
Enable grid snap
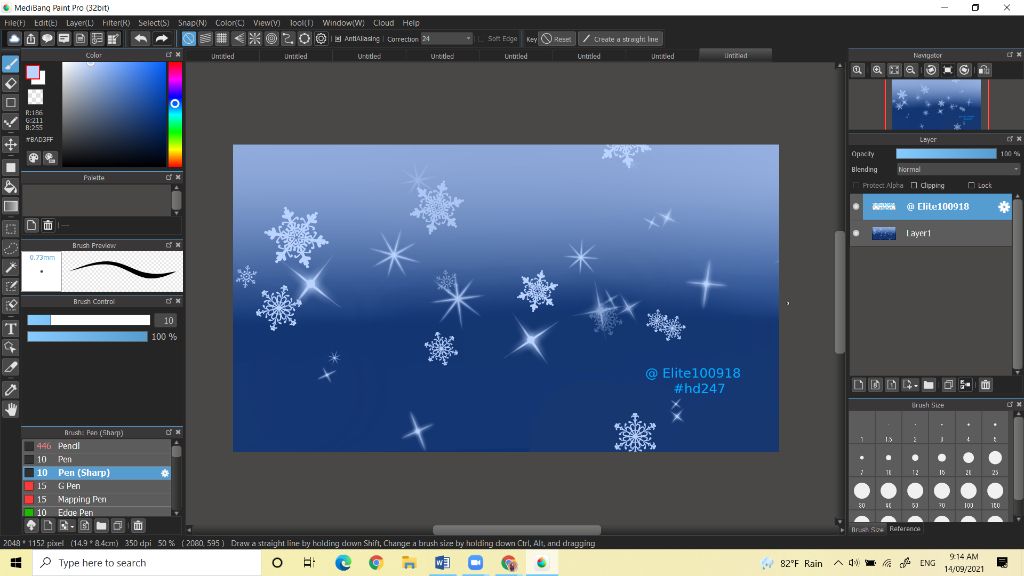click(221, 39)
